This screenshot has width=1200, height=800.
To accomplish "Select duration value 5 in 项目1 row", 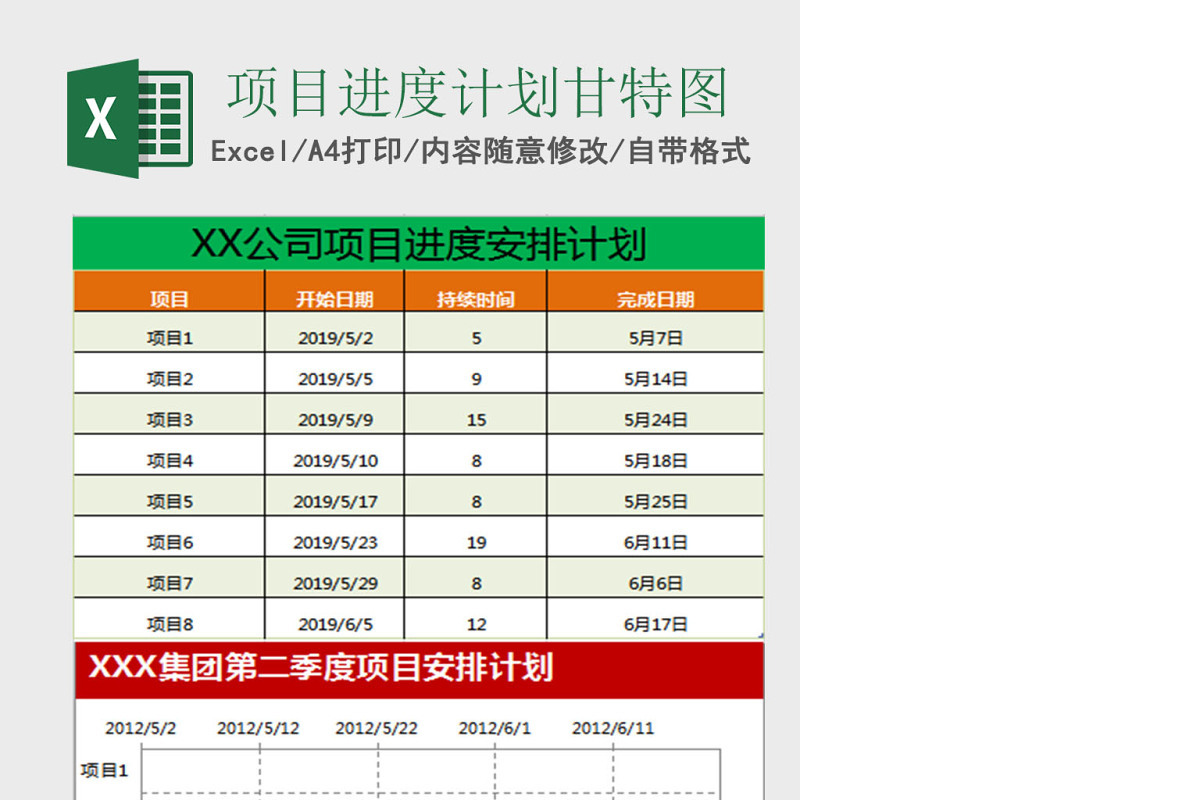I will (x=477, y=338).
